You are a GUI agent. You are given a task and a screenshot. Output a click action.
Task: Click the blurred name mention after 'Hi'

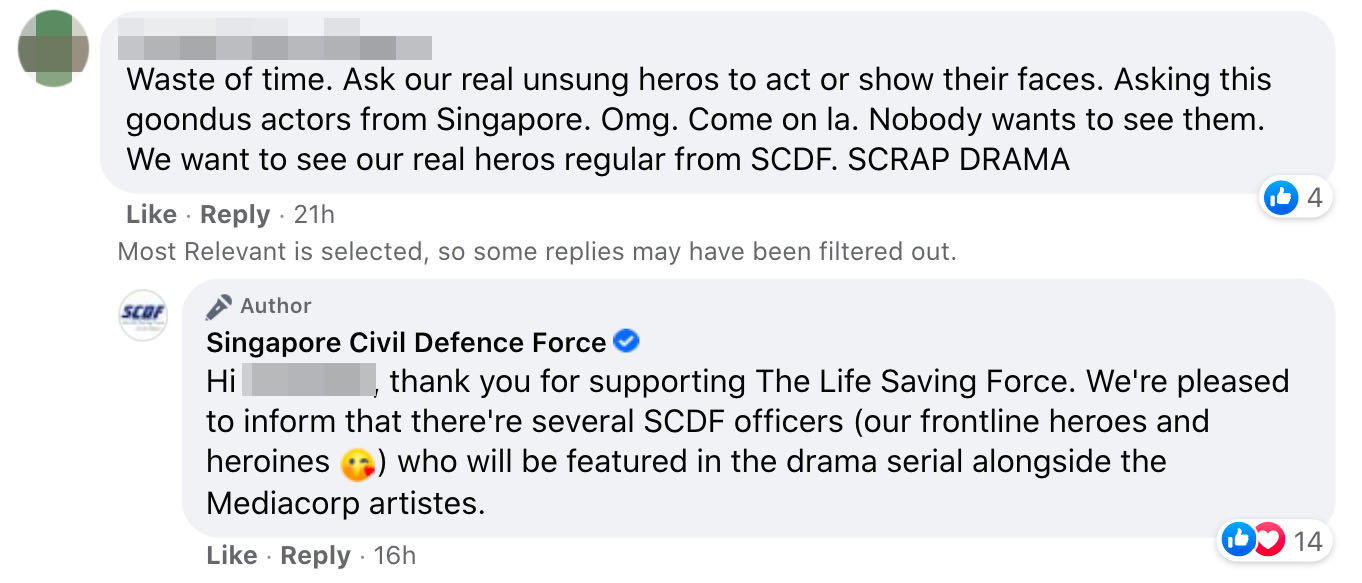(309, 381)
